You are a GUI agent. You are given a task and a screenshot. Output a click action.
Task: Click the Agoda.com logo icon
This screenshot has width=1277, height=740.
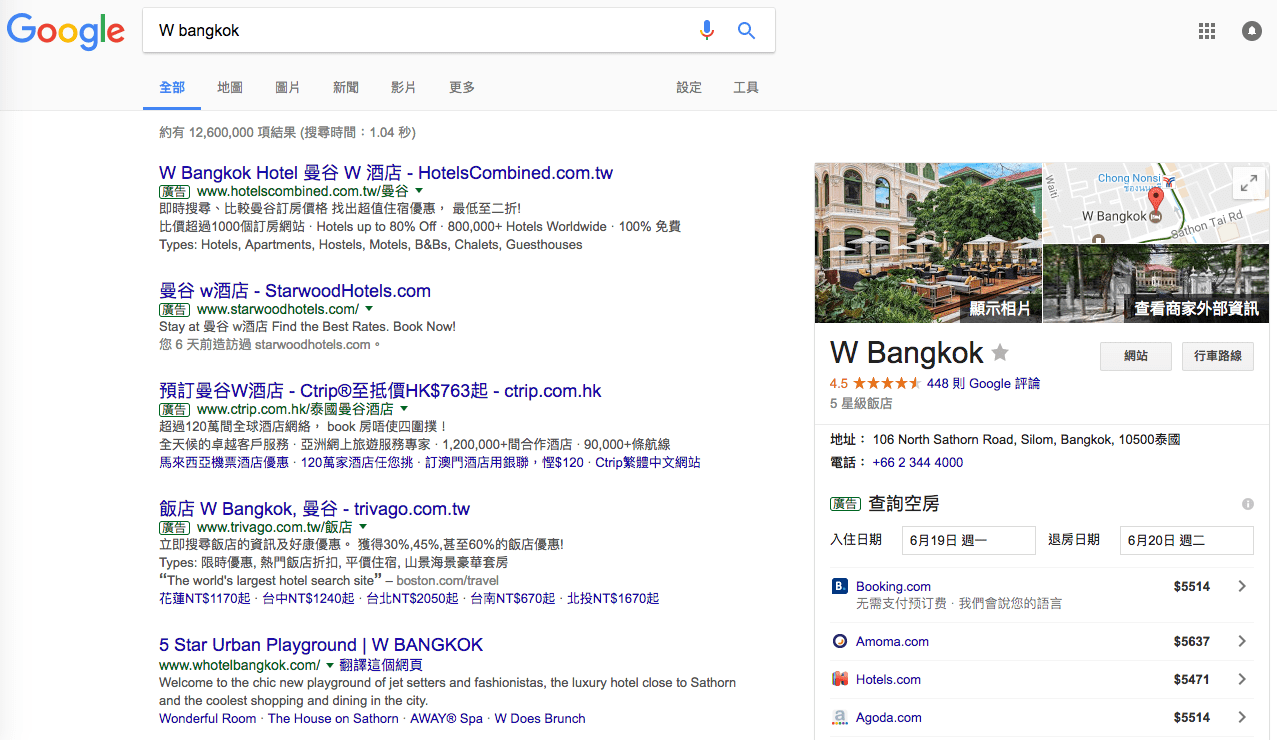pyautogui.click(x=840, y=717)
